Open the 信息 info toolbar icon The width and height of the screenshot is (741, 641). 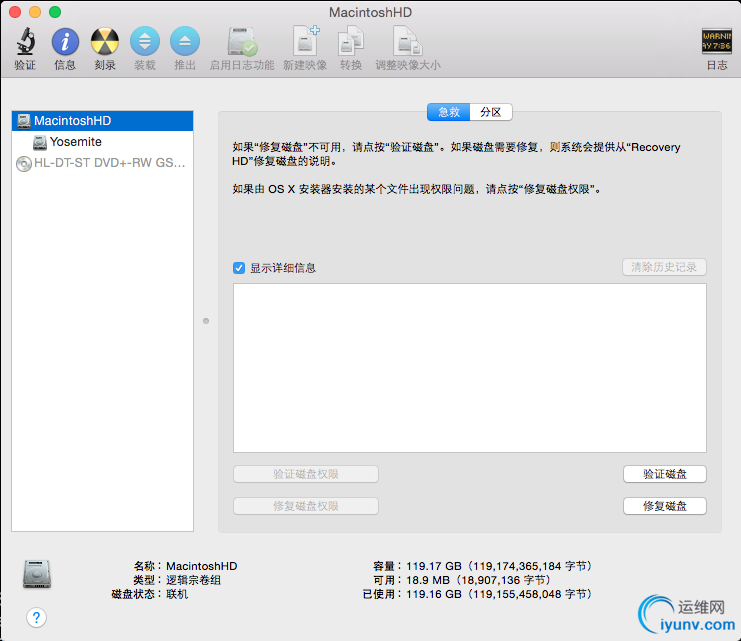coord(65,42)
